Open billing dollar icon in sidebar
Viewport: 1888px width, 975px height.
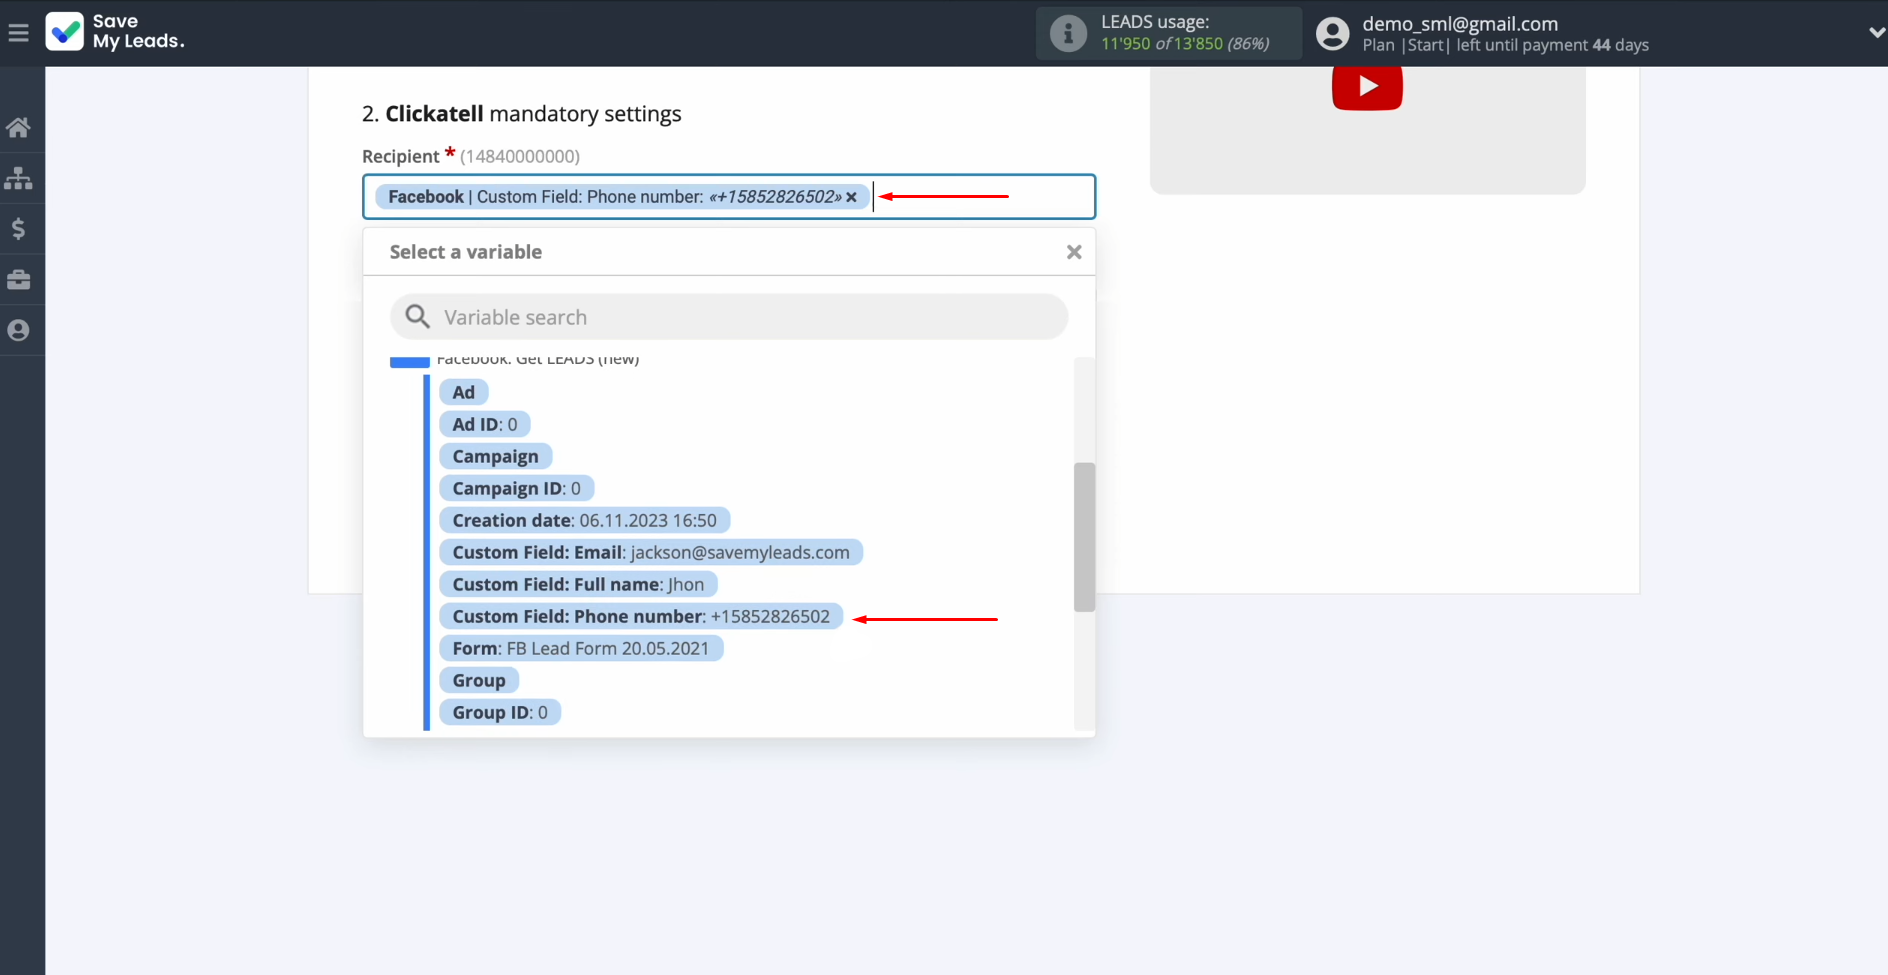click(x=18, y=229)
